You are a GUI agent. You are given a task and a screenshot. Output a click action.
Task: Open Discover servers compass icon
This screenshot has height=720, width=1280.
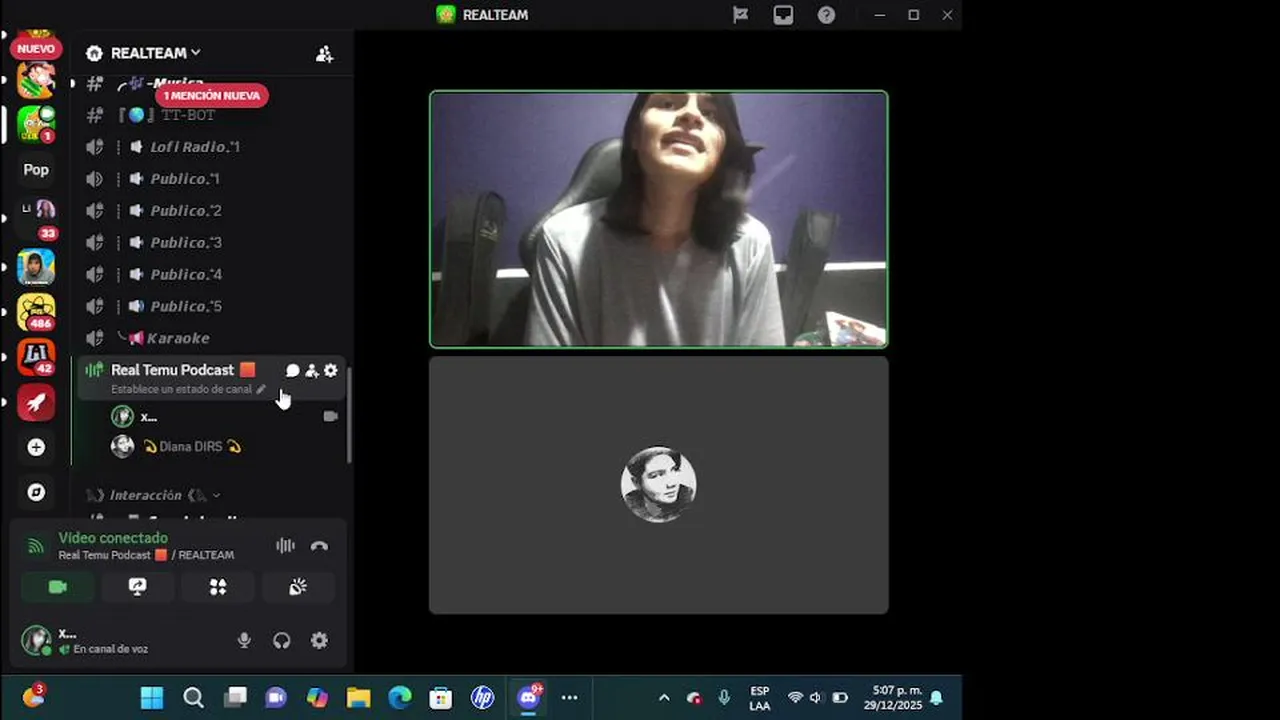(x=36, y=492)
